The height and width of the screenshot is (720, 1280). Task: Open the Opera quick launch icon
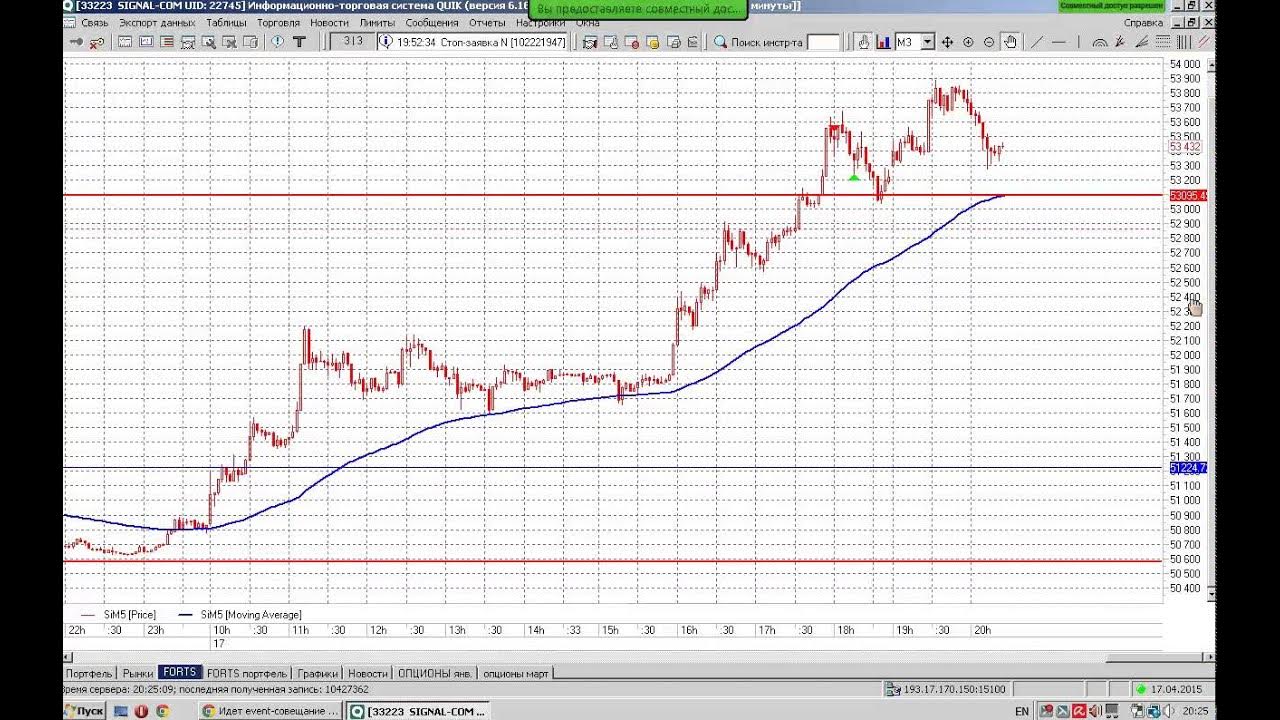(x=141, y=711)
